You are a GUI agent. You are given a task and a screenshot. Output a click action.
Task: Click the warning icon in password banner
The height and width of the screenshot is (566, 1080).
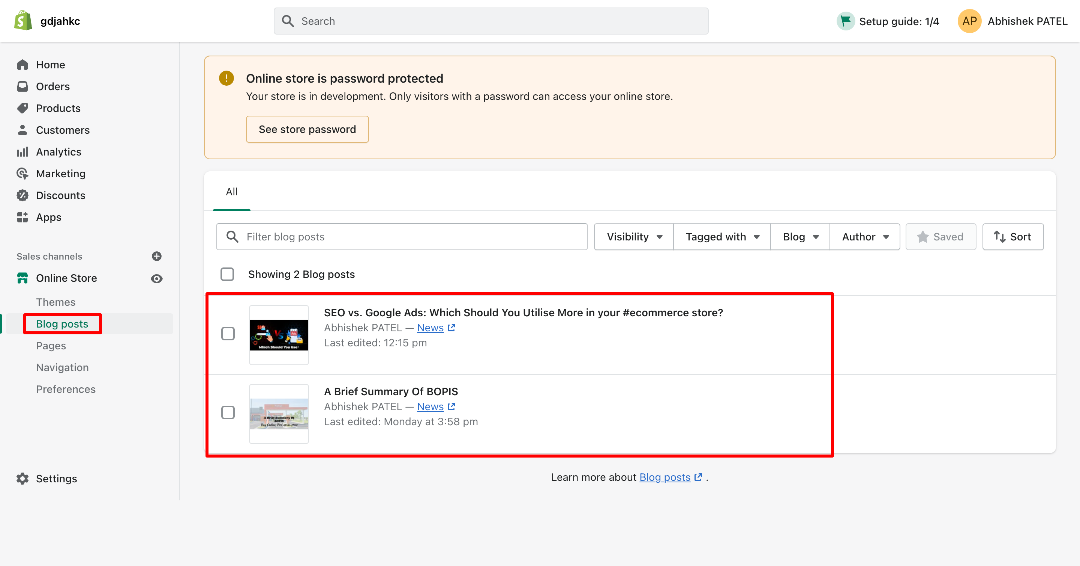(x=227, y=78)
